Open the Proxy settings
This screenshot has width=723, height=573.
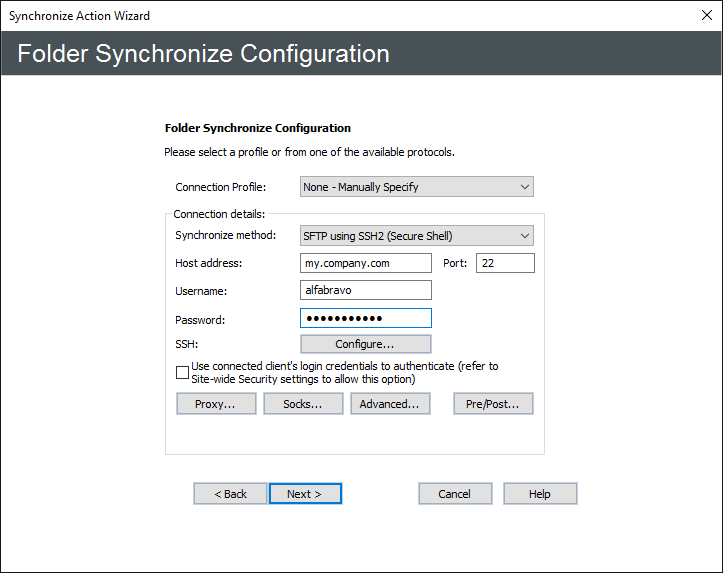click(216, 404)
